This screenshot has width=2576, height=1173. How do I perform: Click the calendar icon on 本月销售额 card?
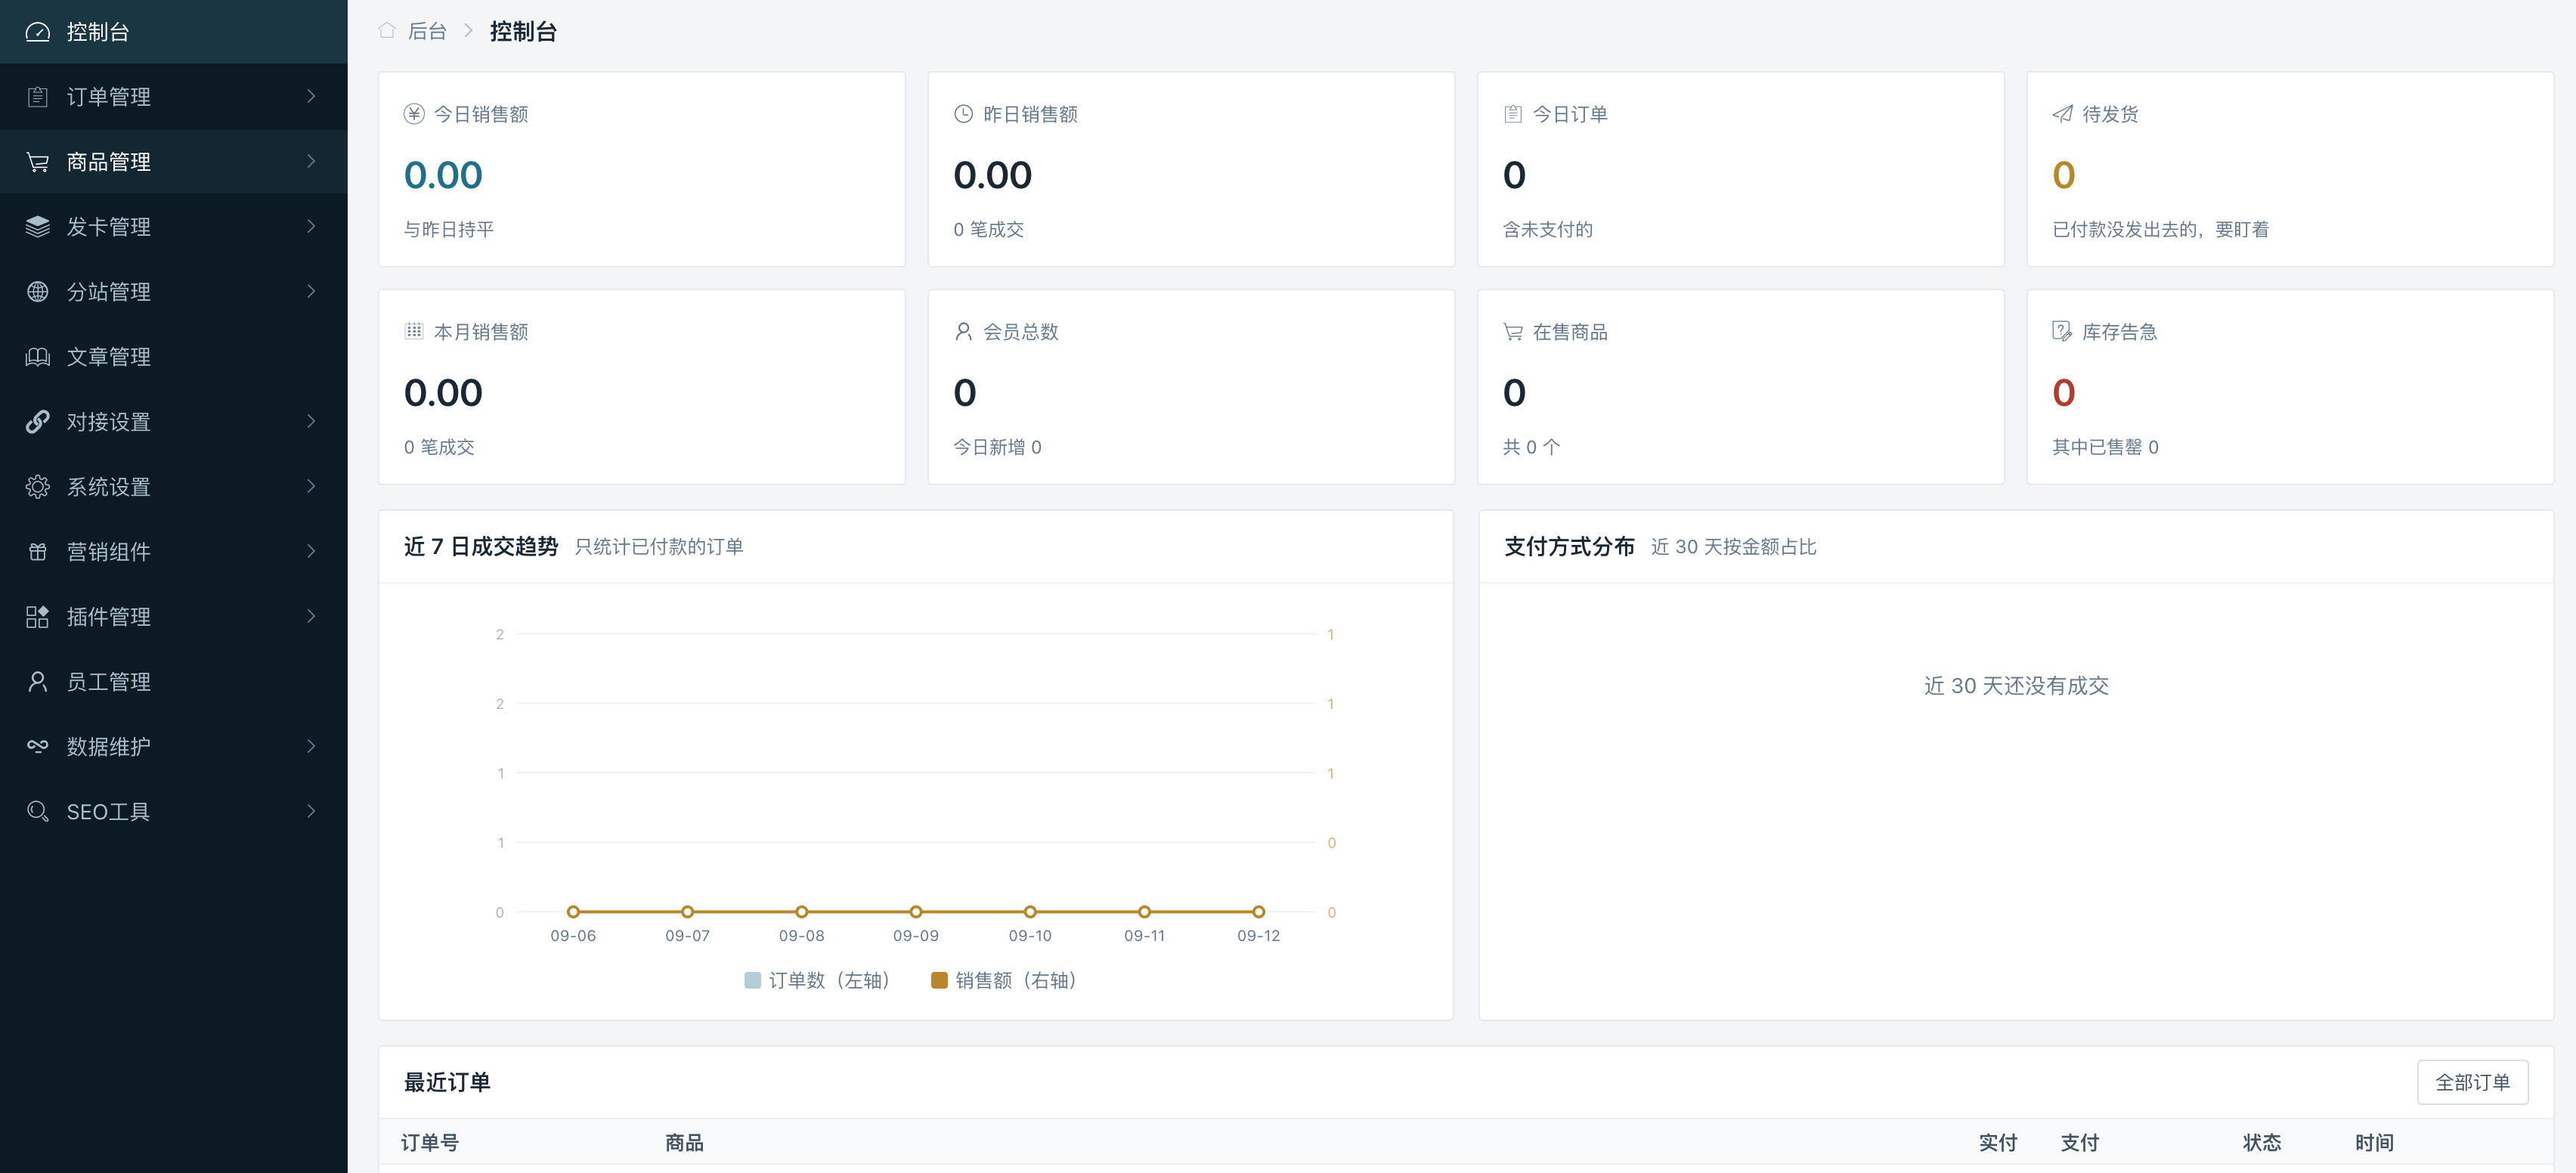tap(414, 331)
